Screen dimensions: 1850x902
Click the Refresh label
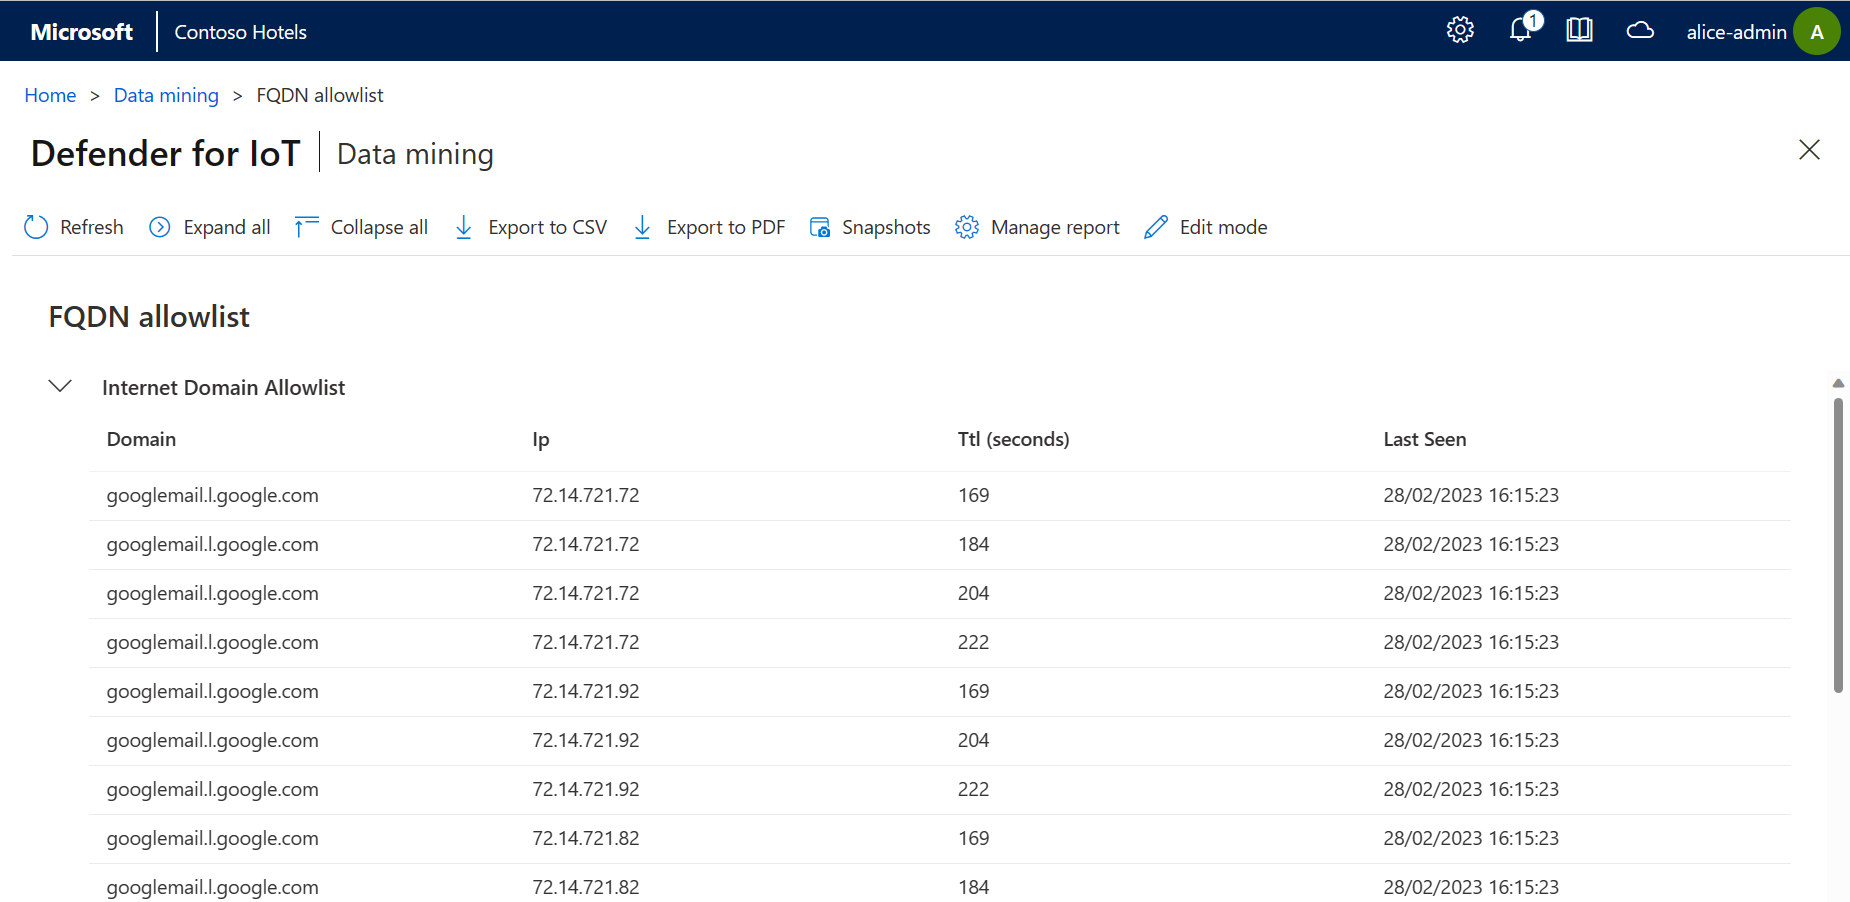pos(92,227)
